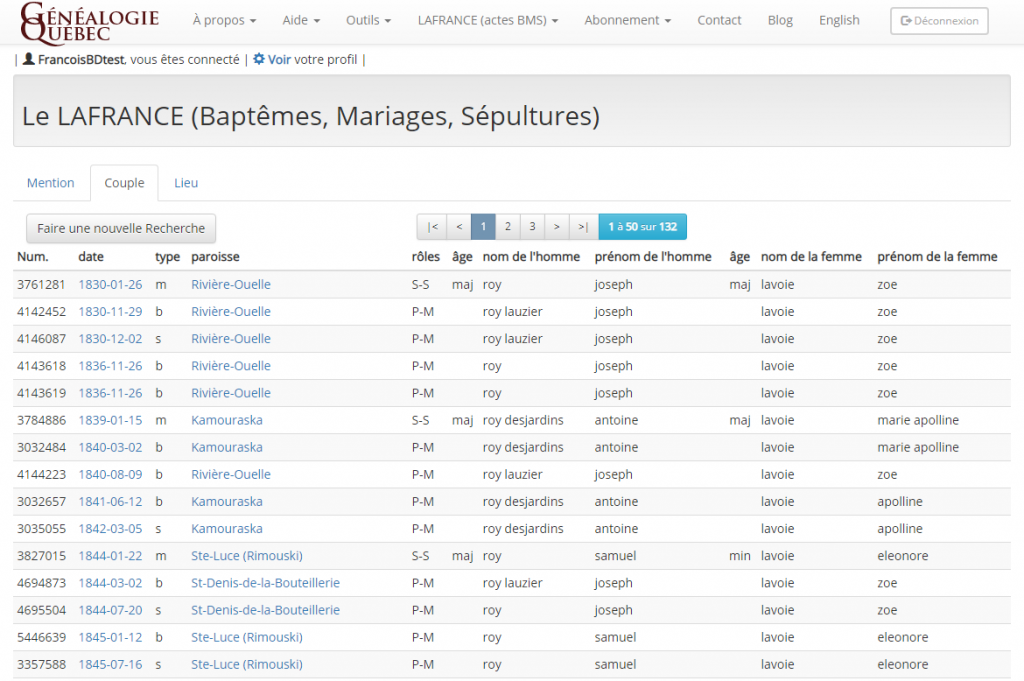Open record dated 1841-06-12
The image size is (1024, 681).
(x=110, y=501)
